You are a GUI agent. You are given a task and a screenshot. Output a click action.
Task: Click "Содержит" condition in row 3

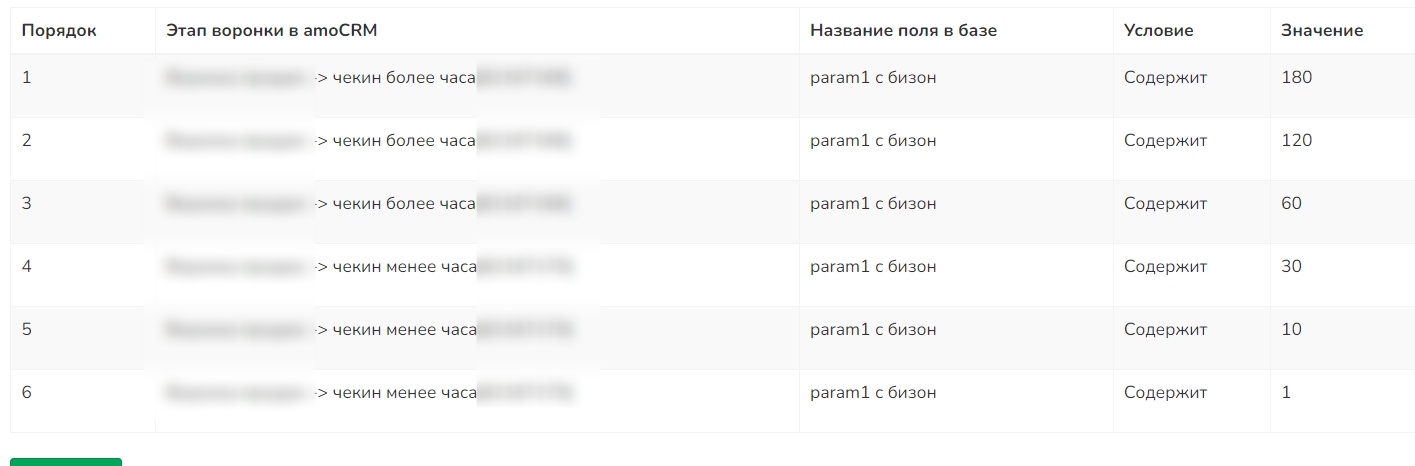coord(1165,204)
